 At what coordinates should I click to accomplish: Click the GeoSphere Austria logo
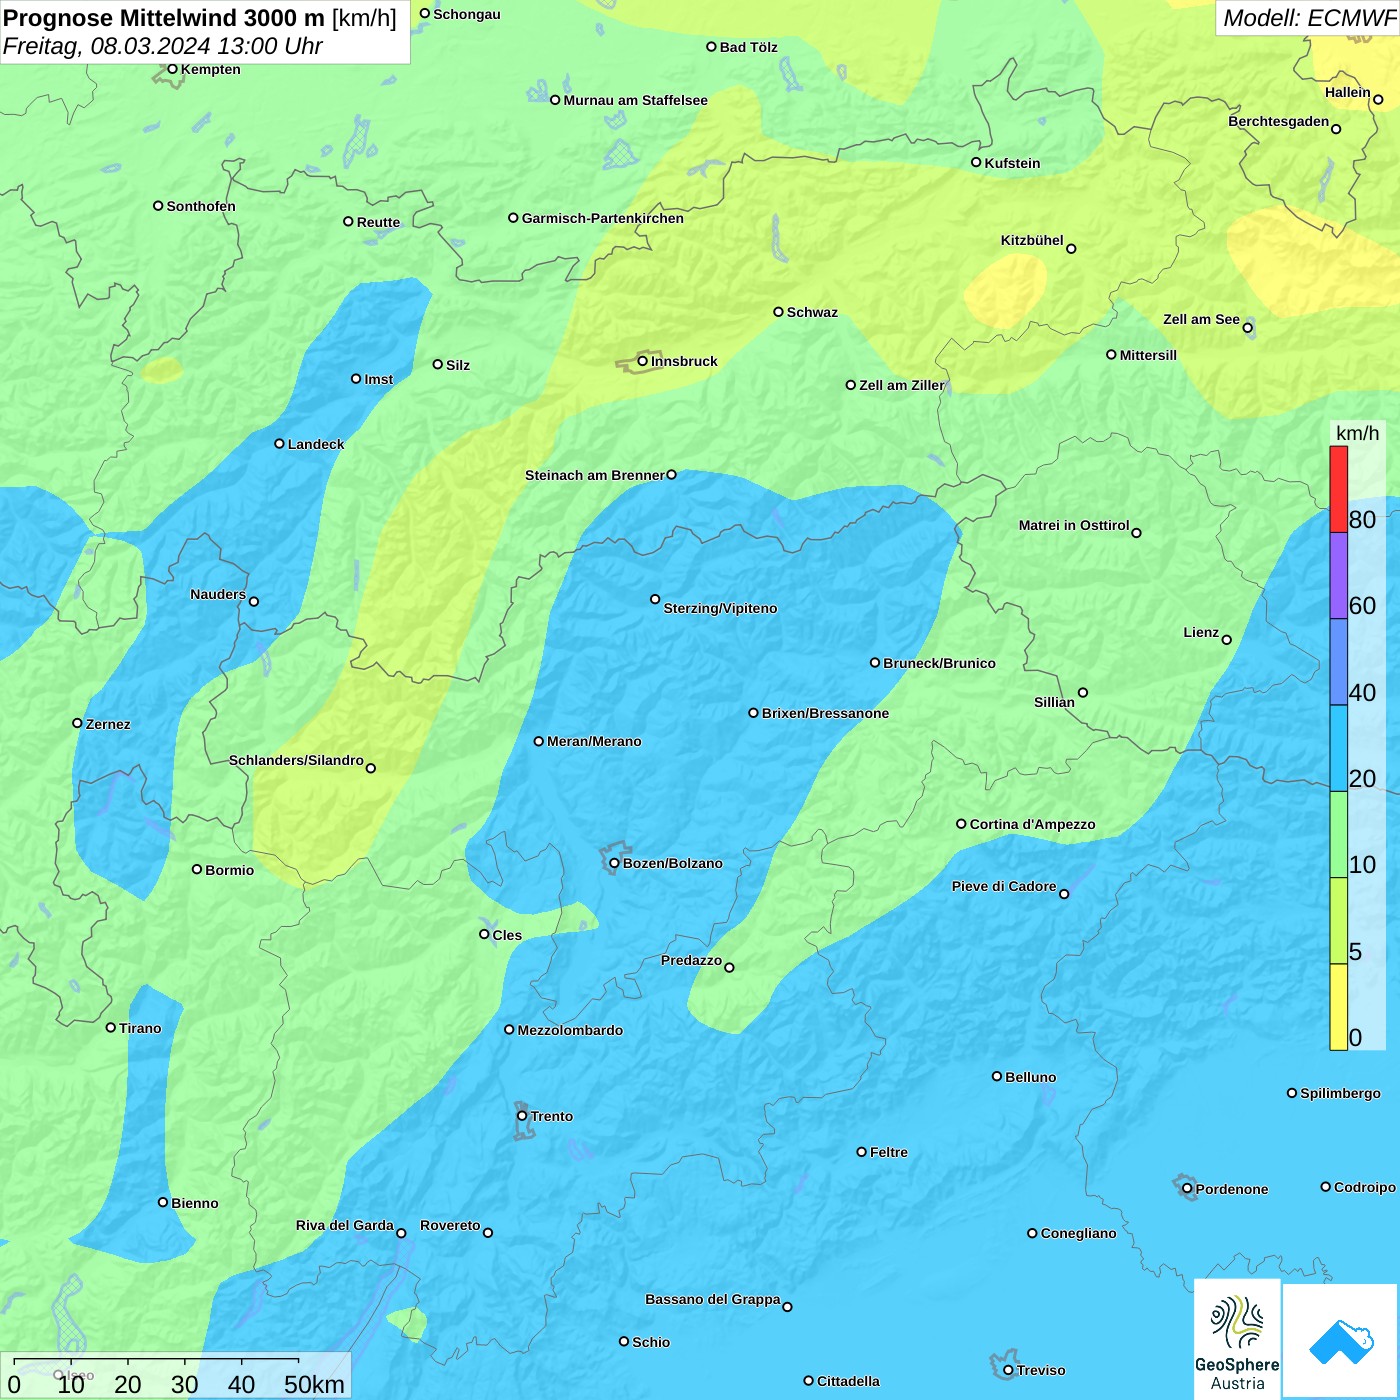tap(1237, 1340)
